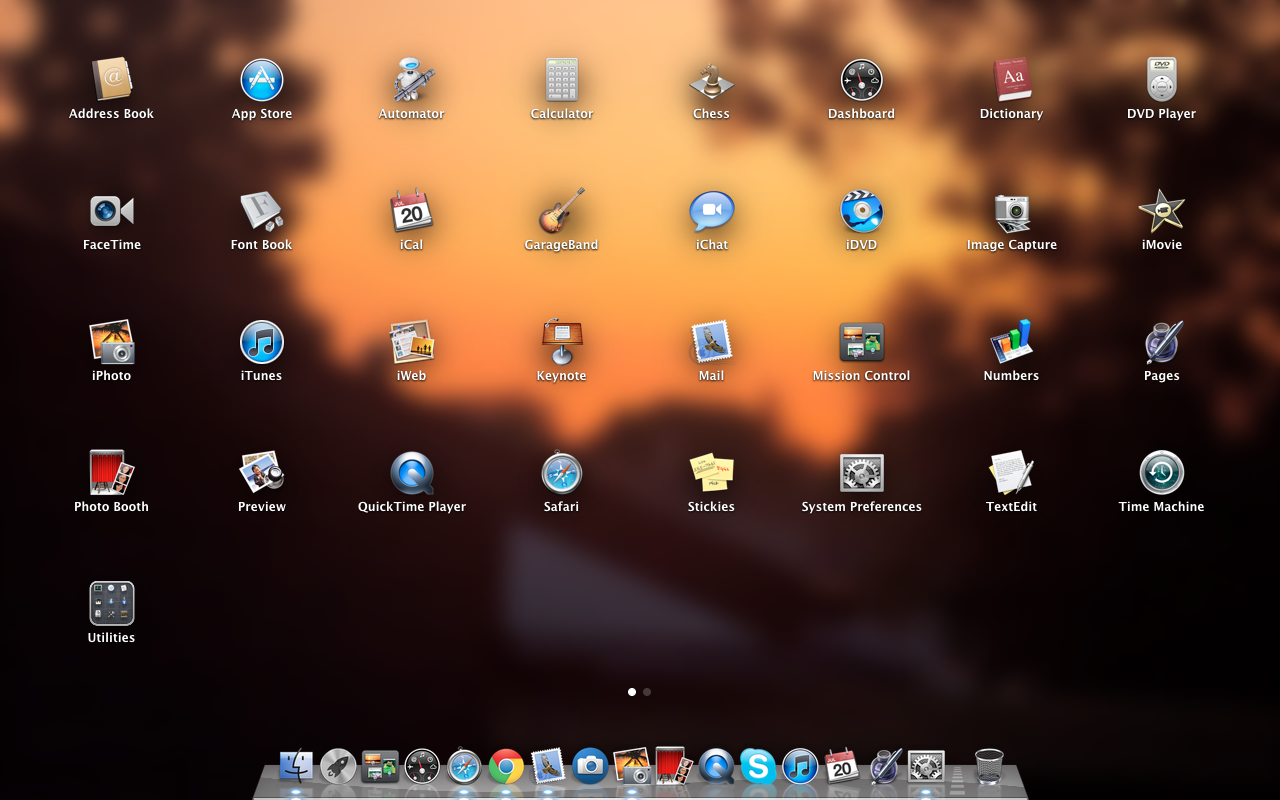Open DVD Player

point(1161,80)
